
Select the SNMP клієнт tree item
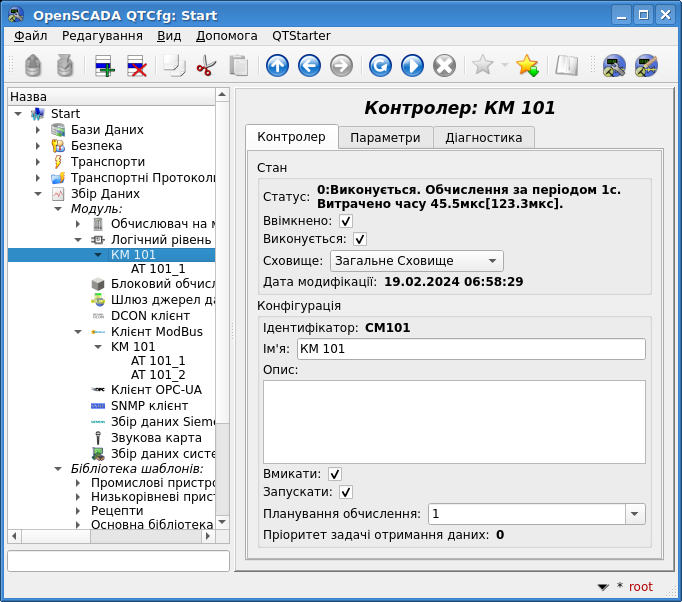pyautogui.click(x=150, y=406)
